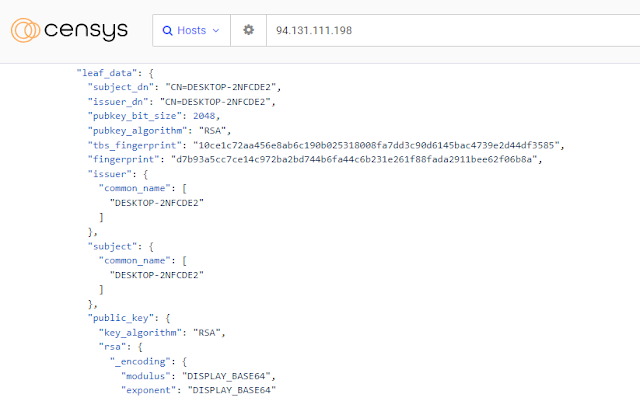Select the "leaf_data" key
Viewport: 640px width, 401px height.
coord(107,73)
